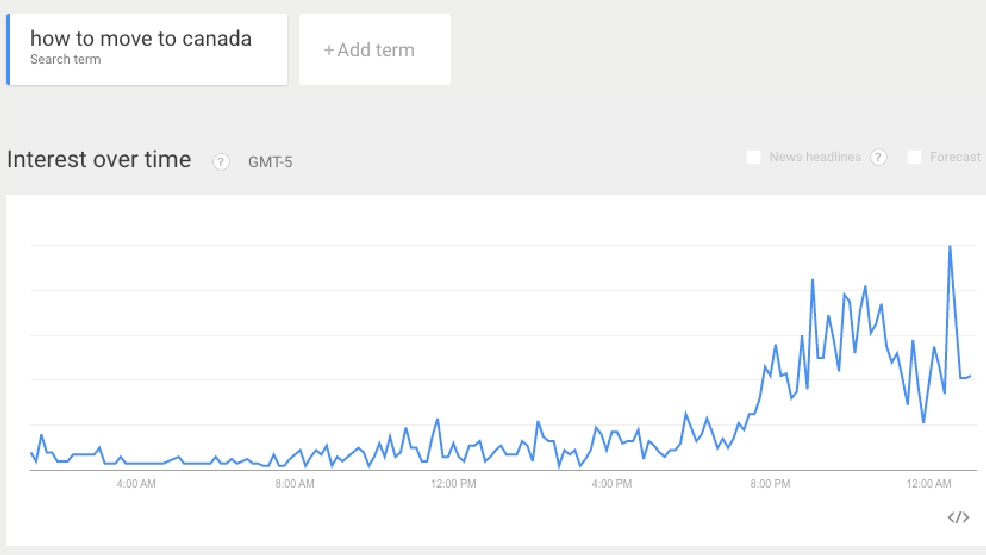Click the 12:00 AM axis label
The image size is (986, 555).
coord(929,483)
